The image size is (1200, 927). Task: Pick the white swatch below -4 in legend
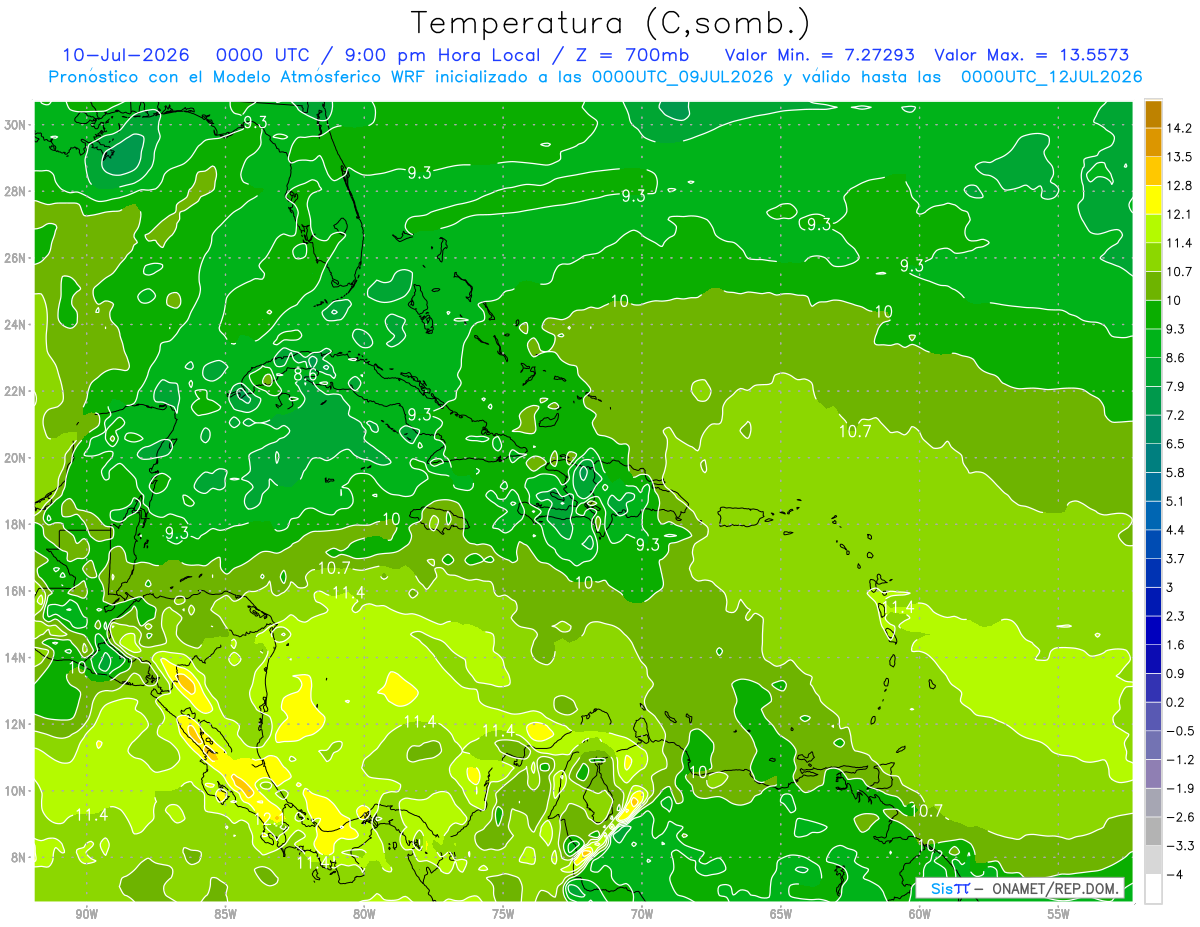coord(1153,889)
